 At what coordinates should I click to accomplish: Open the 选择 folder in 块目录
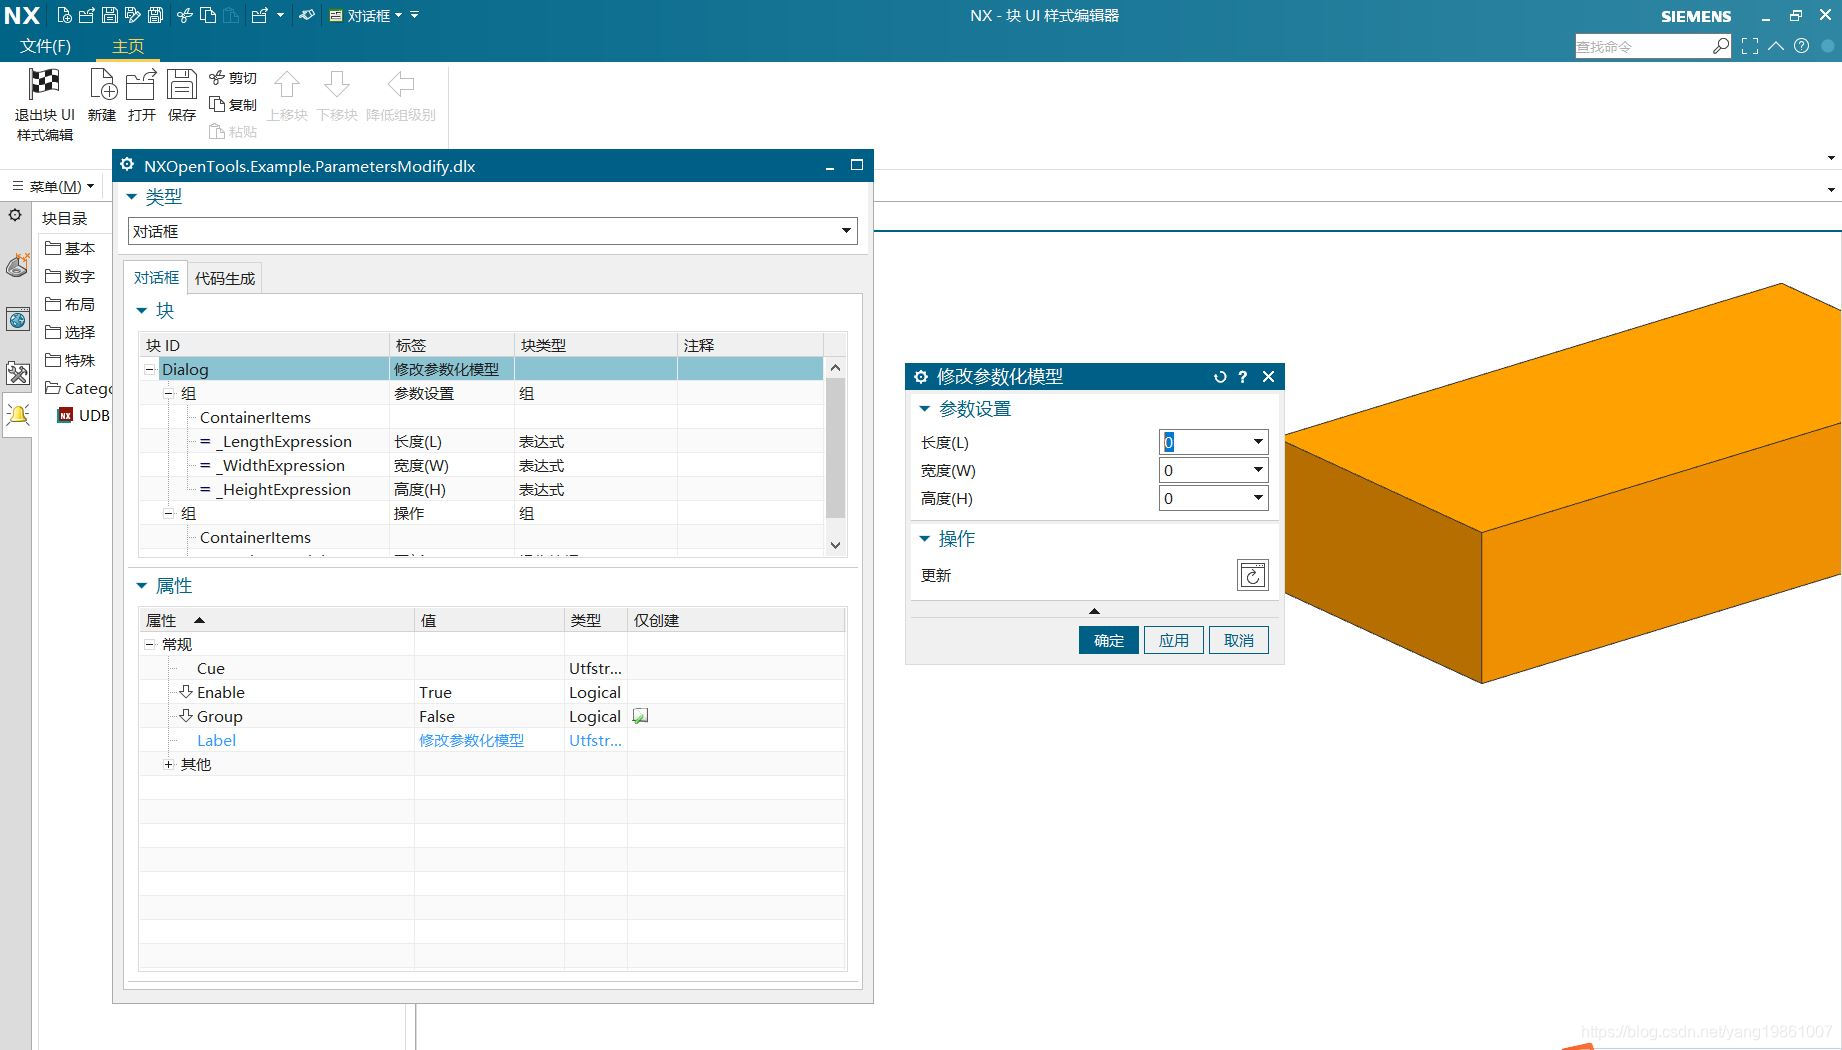click(70, 332)
